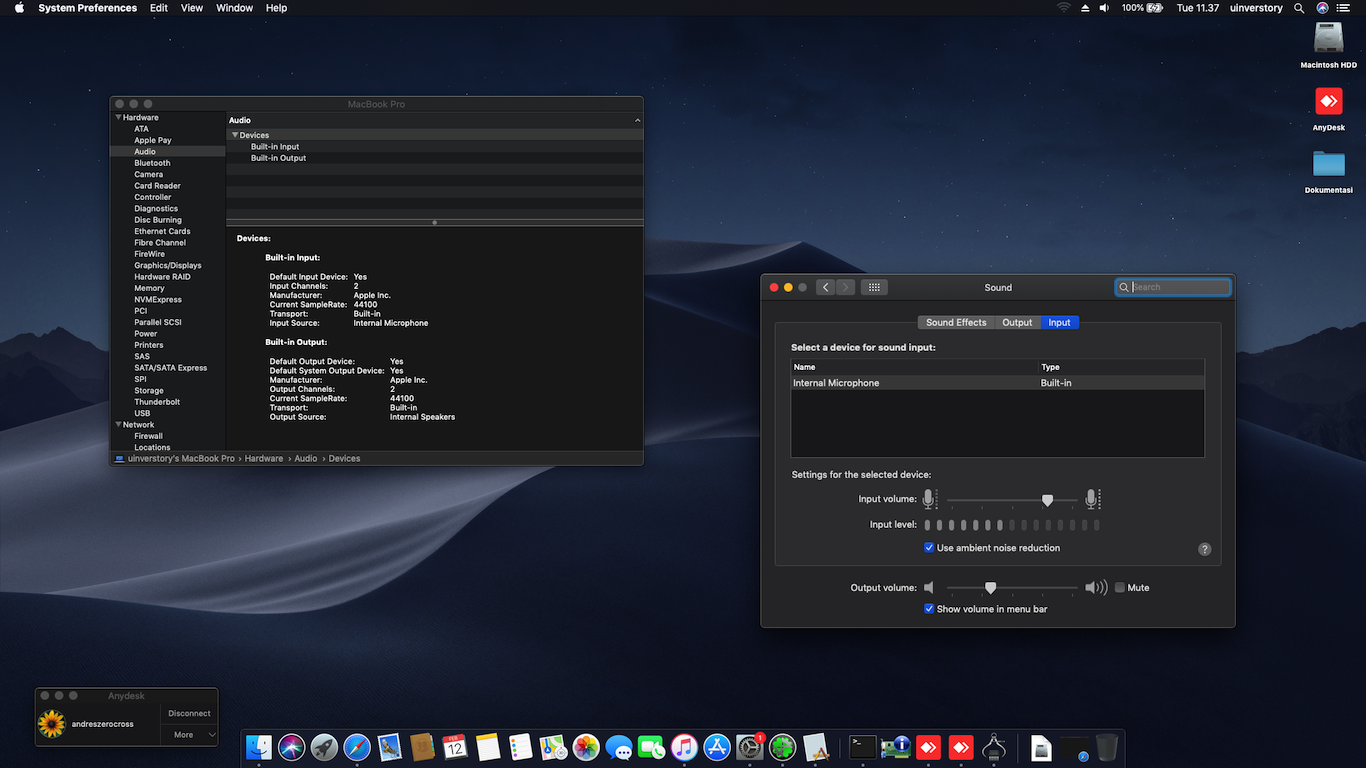This screenshot has height=768, width=1366.
Task: Collapse the Devices disclosure triangle
Action: coord(235,135)
